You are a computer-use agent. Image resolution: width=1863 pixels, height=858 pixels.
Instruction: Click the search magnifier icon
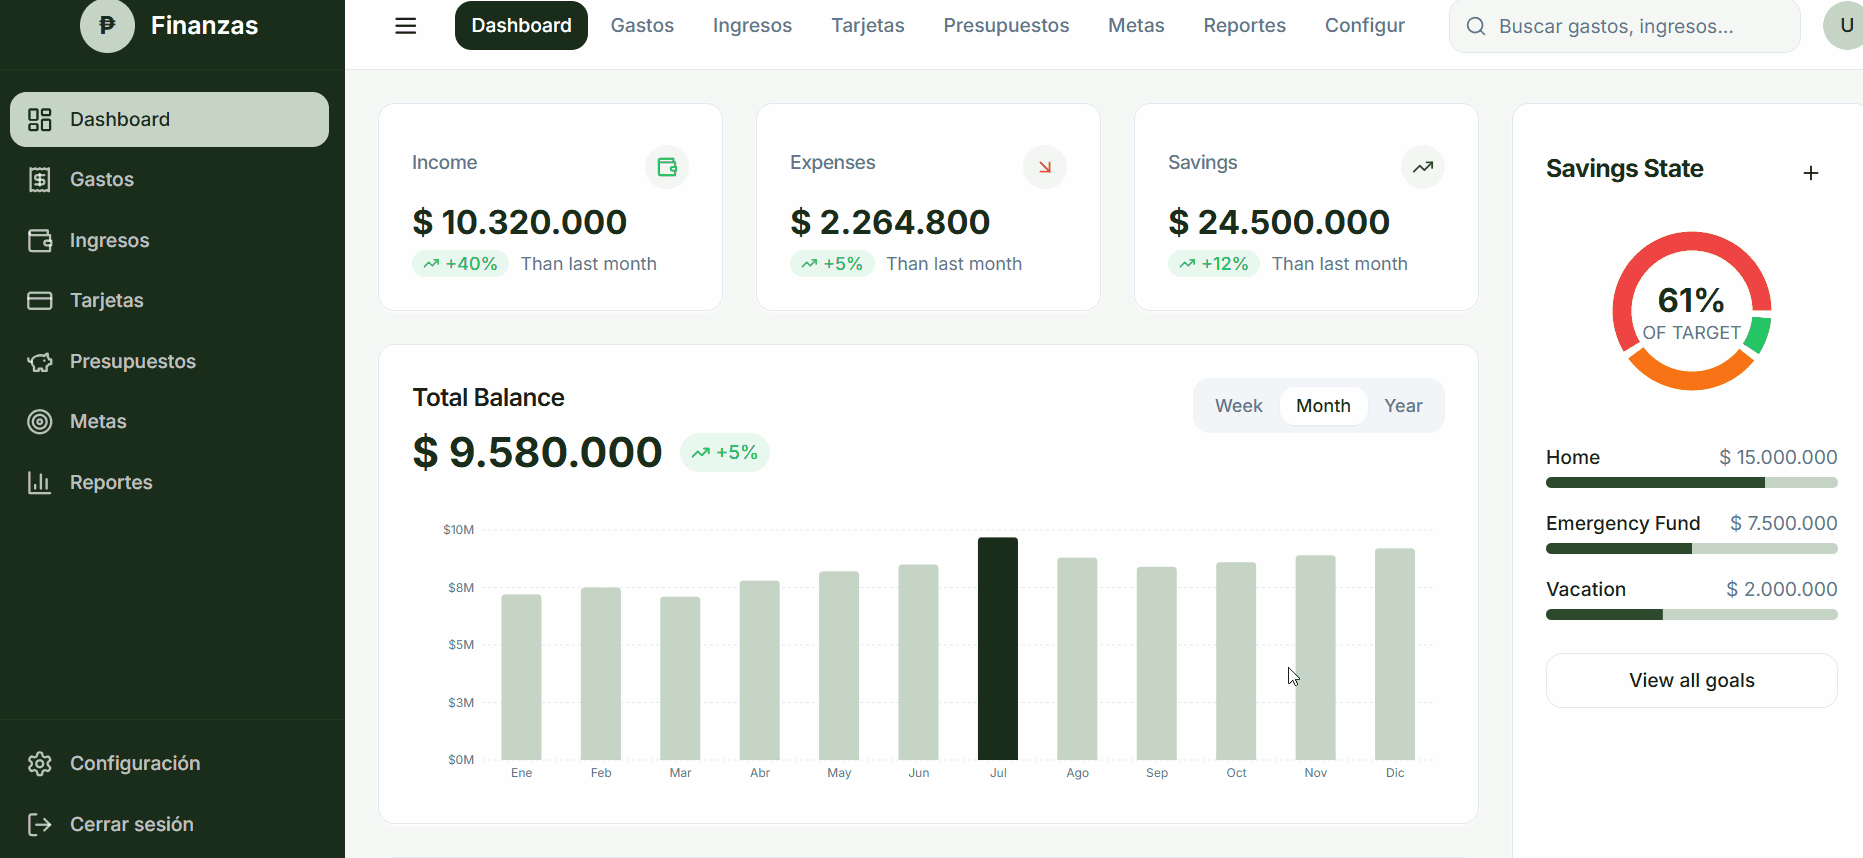point(1476,26)
